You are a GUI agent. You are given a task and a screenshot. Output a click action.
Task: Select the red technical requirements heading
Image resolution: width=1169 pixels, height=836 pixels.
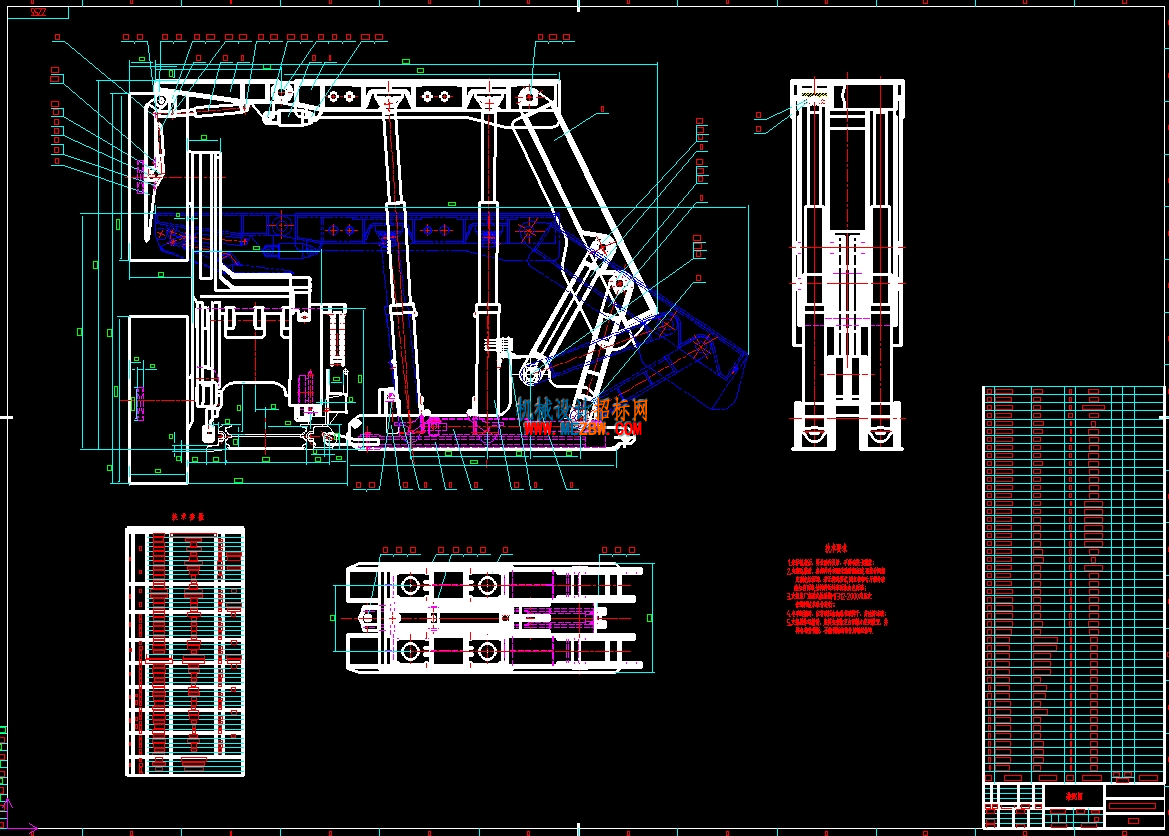(x=836, y=548)
